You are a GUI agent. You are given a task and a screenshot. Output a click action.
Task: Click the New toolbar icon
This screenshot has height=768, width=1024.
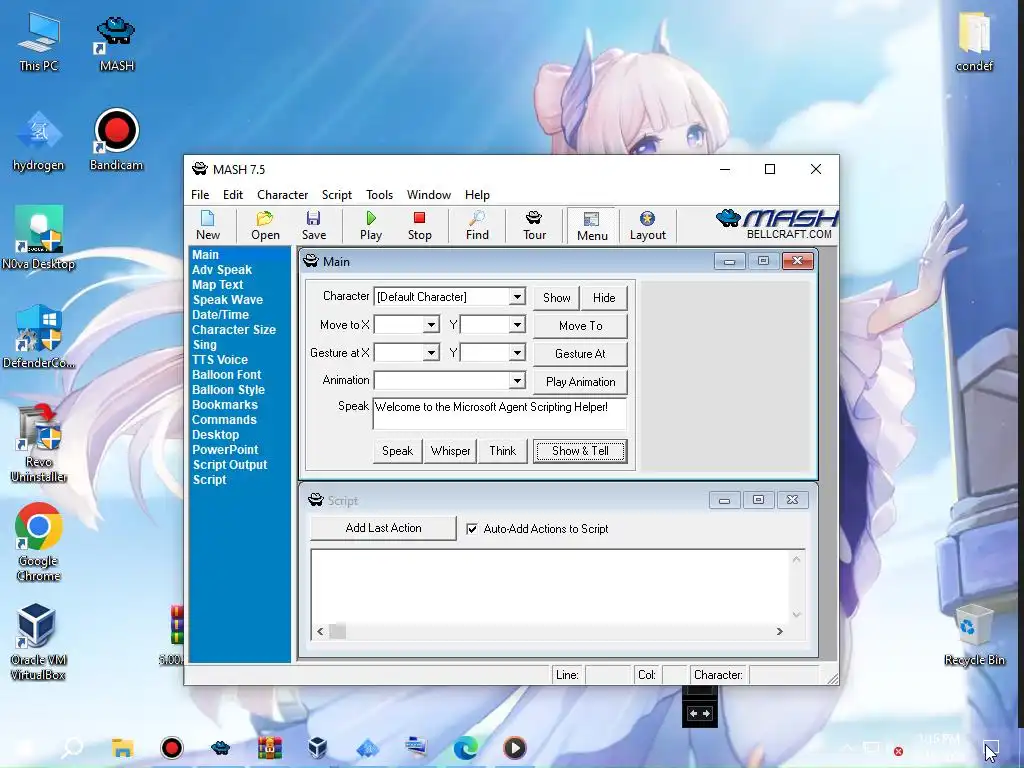[x=208, y=226]
